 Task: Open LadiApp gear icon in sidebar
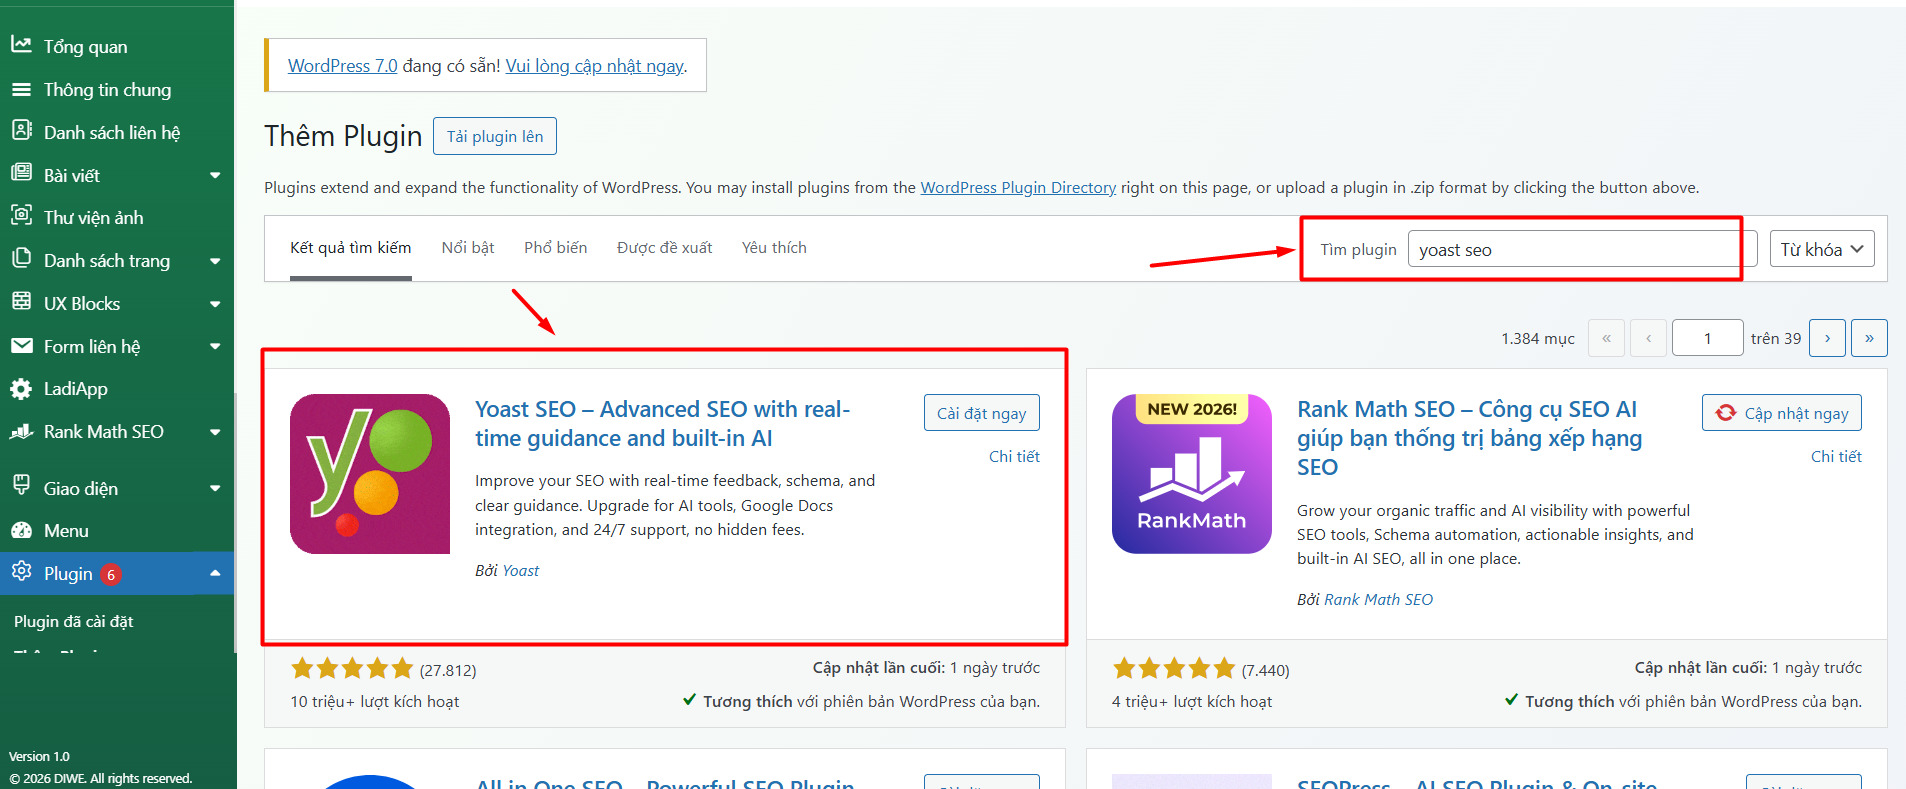pyautogui.click(x=21, y=389)
